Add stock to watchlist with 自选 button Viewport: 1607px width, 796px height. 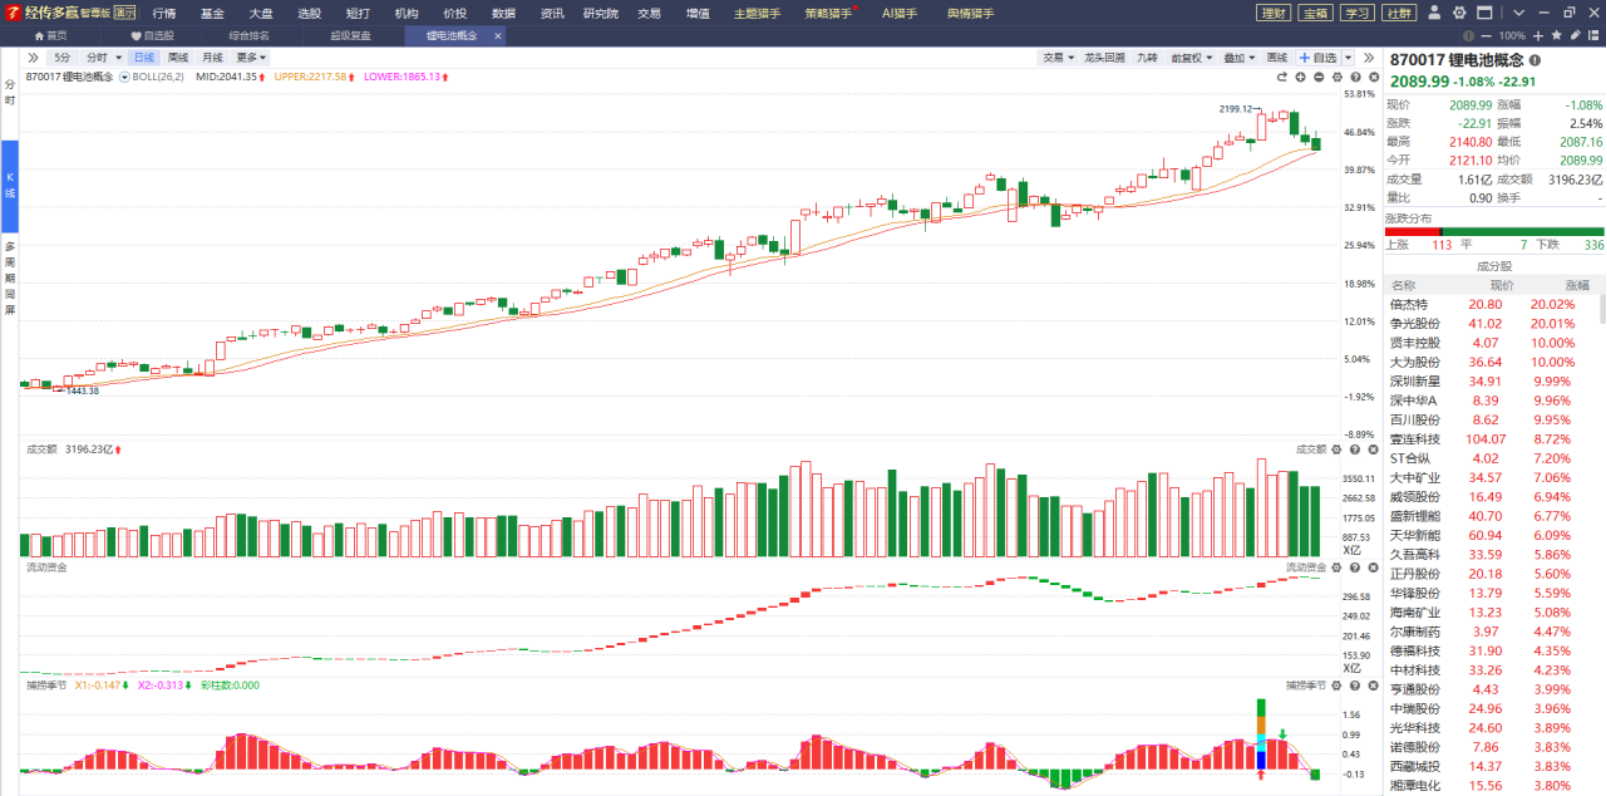click(x=1318, y=58)
